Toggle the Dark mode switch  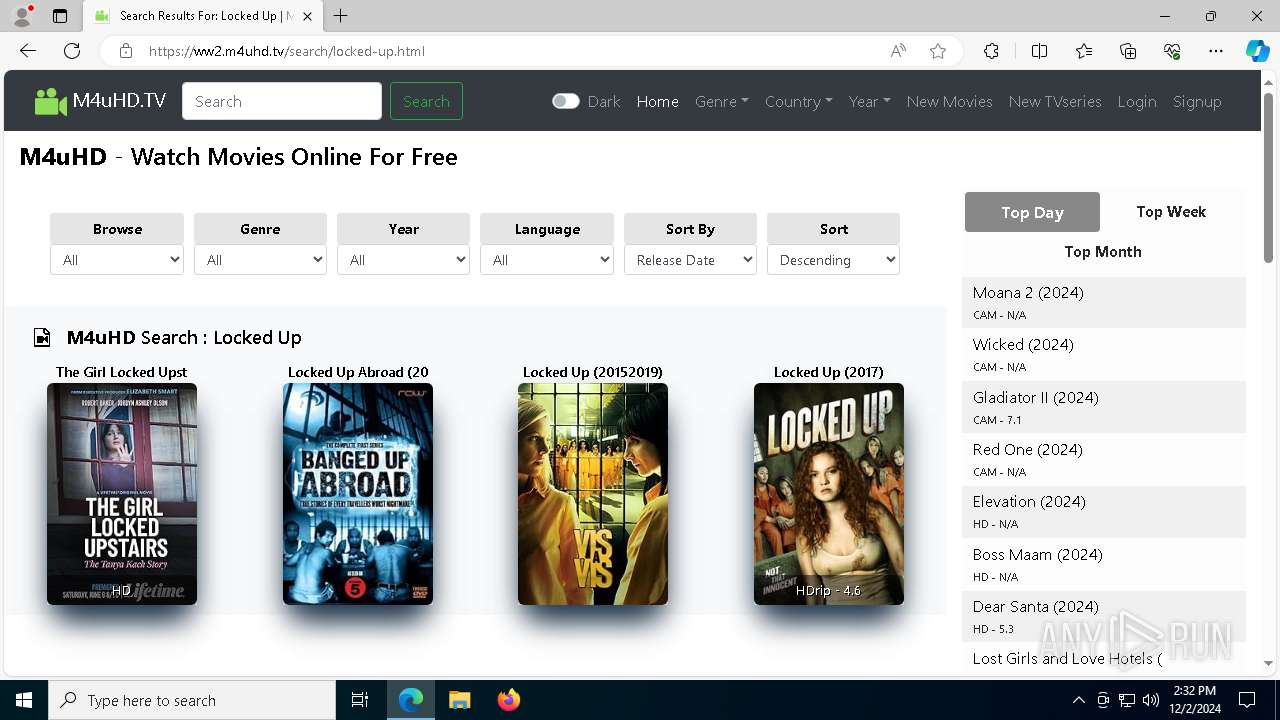[x=566, y=101]
